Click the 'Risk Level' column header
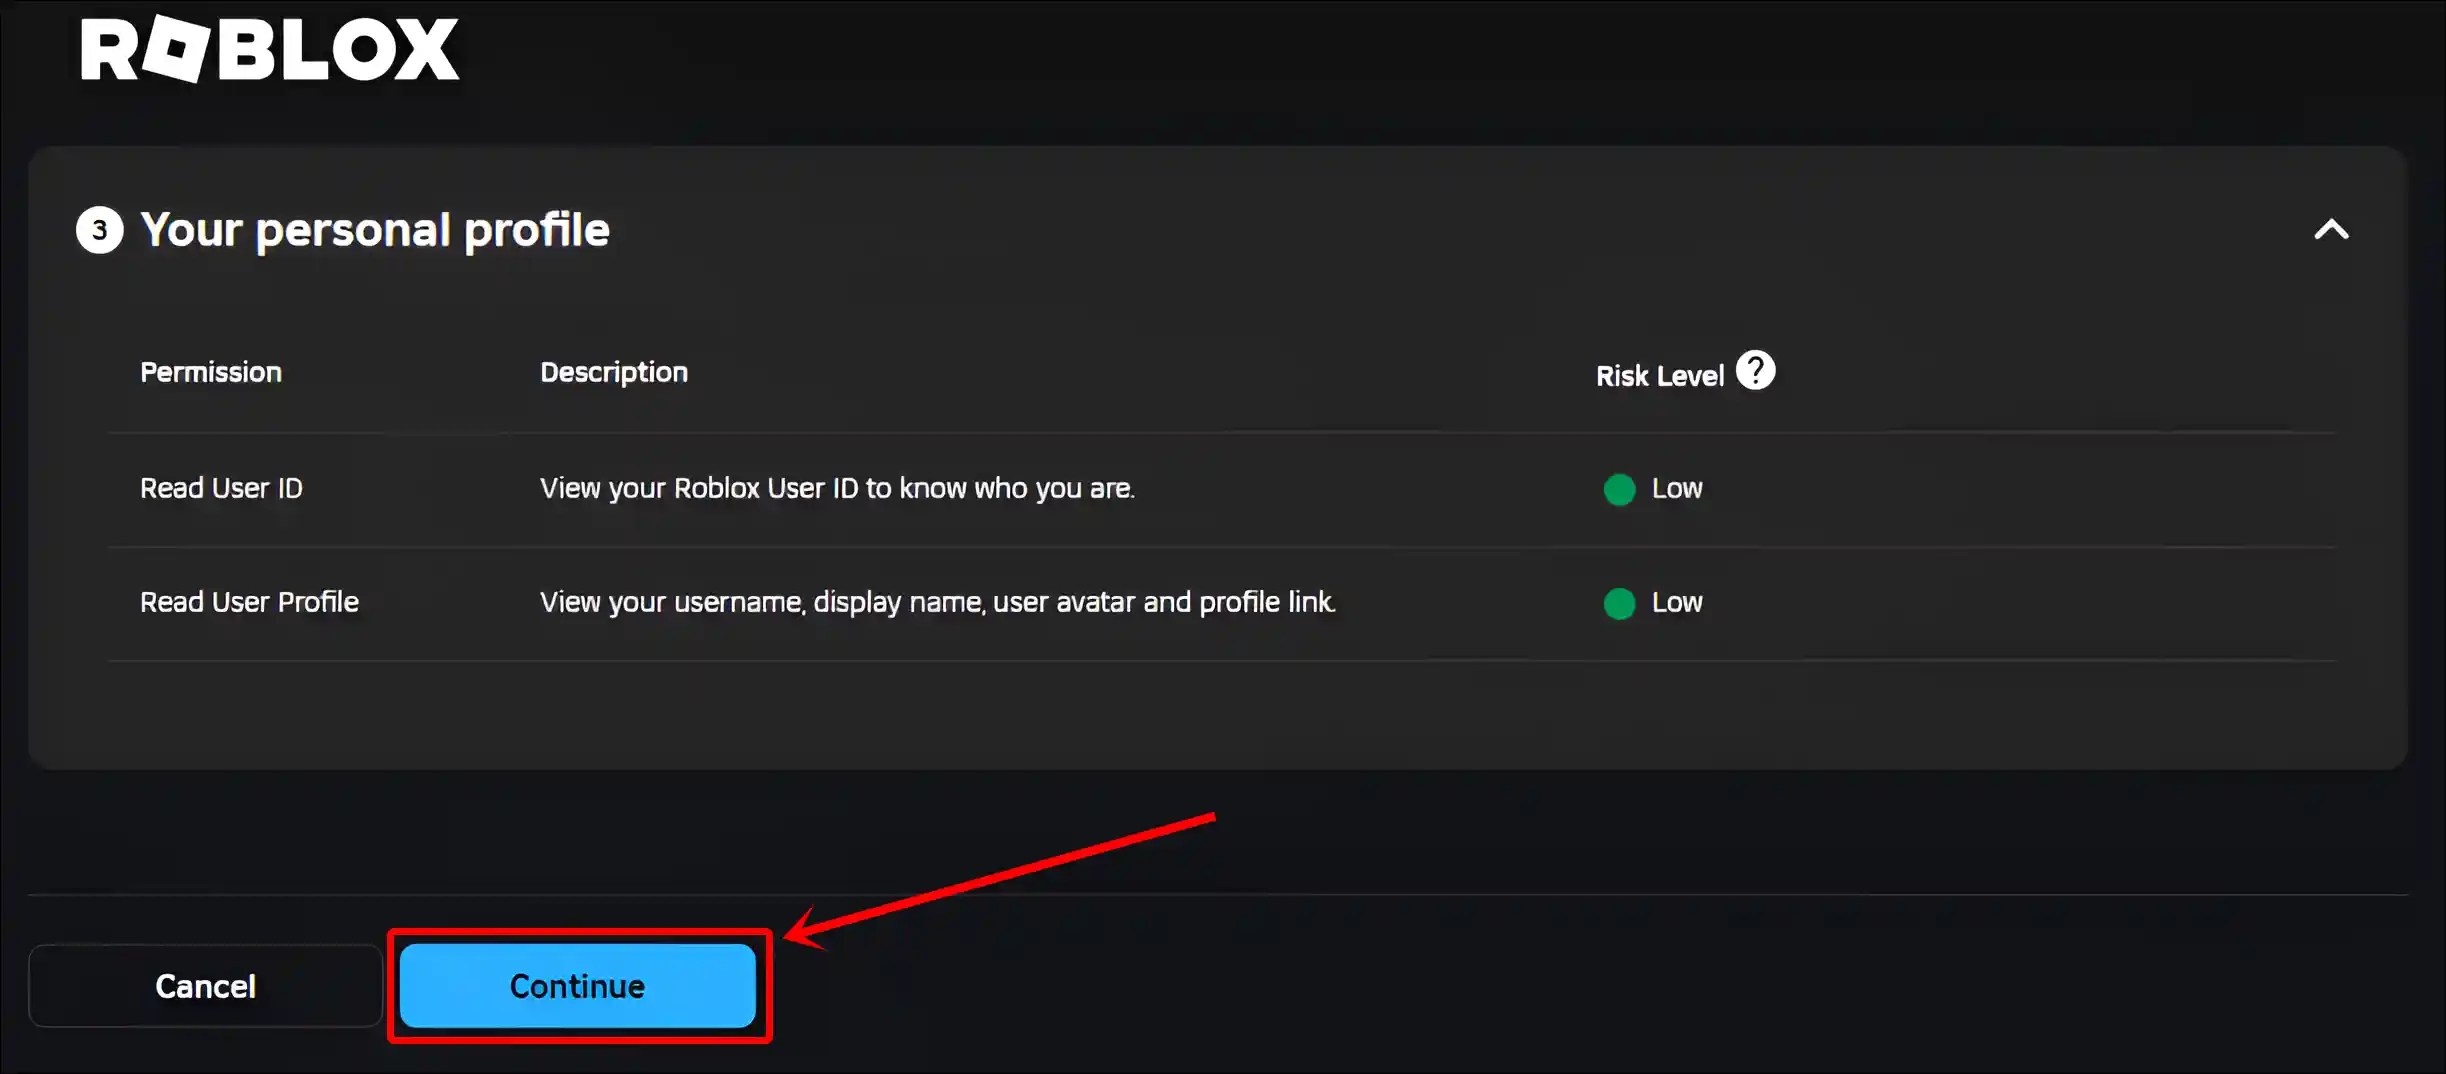2446x1074 pixels. pos(1660,376)
